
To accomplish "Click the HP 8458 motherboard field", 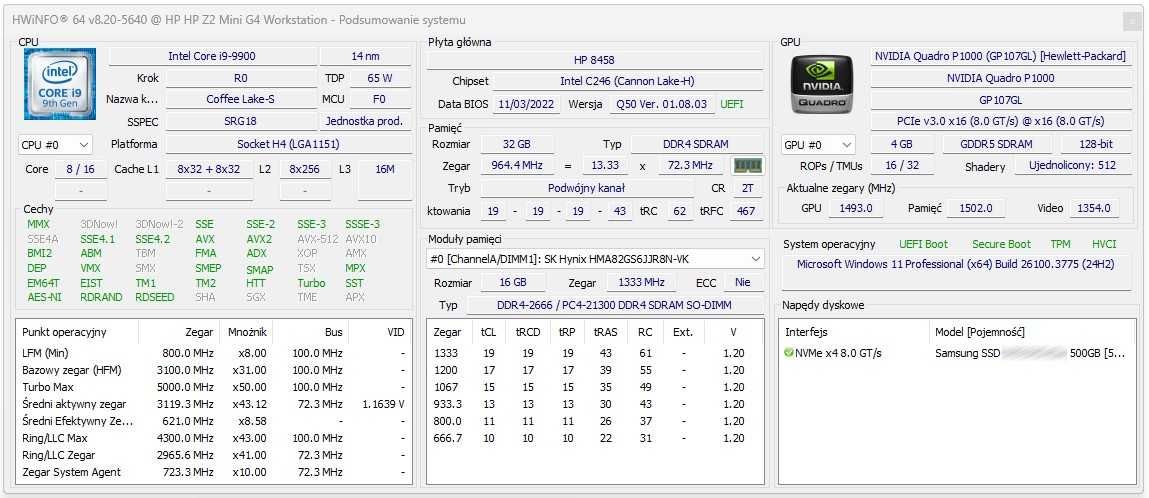I will pyautogui.click(x=594, y=60).
